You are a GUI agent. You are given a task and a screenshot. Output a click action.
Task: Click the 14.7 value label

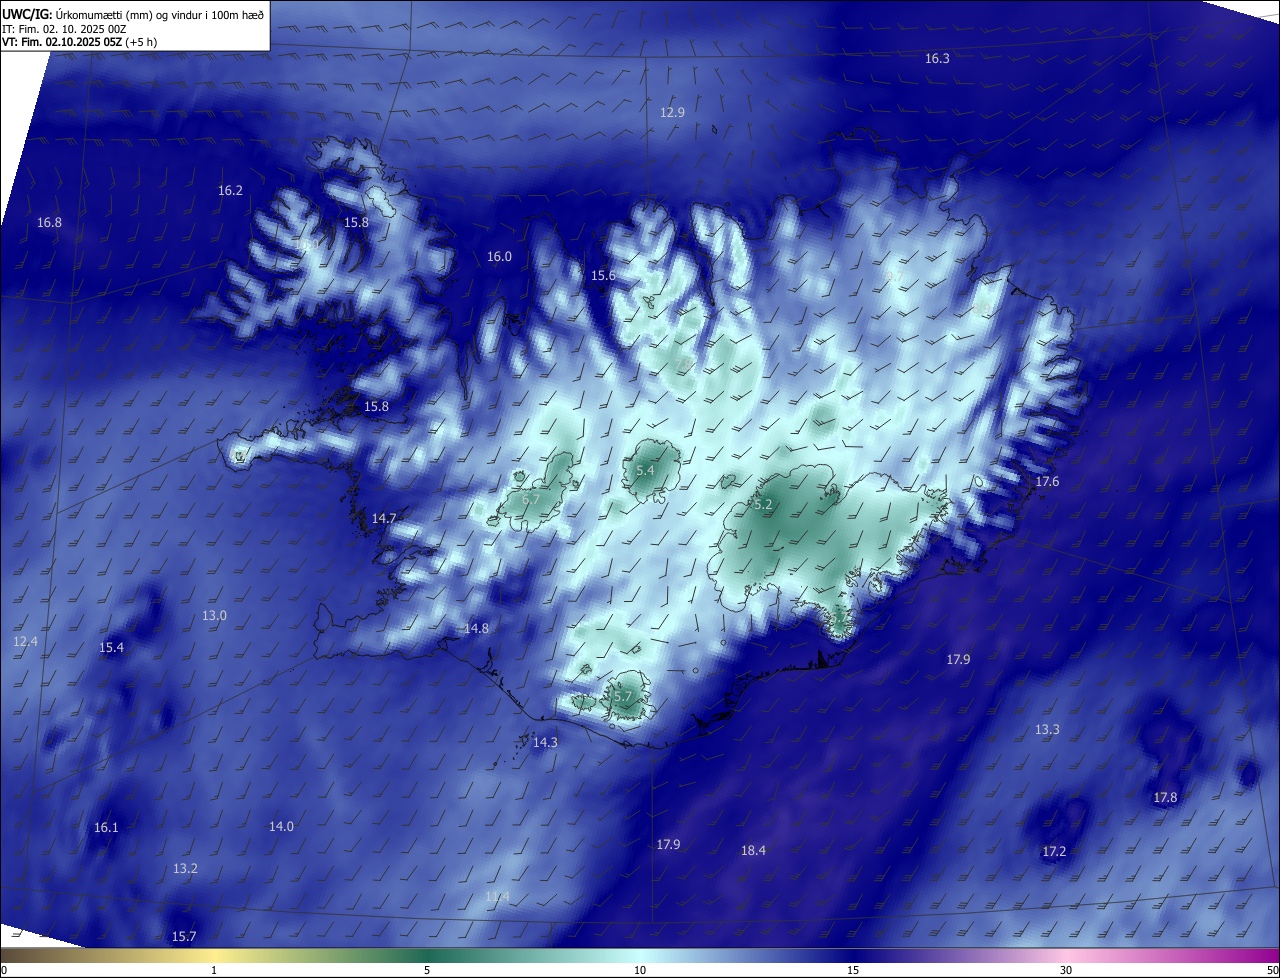point(384,519)
